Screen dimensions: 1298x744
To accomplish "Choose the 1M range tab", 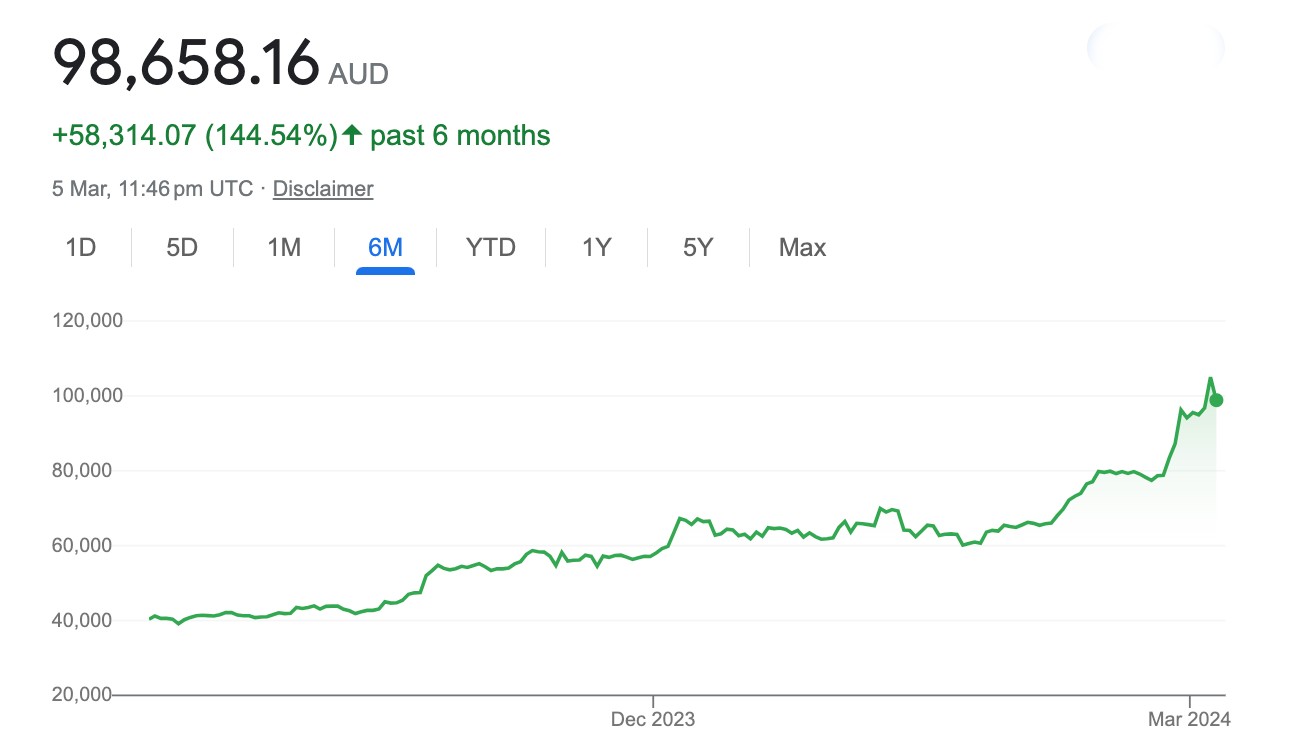I will (x=284, y=247).
